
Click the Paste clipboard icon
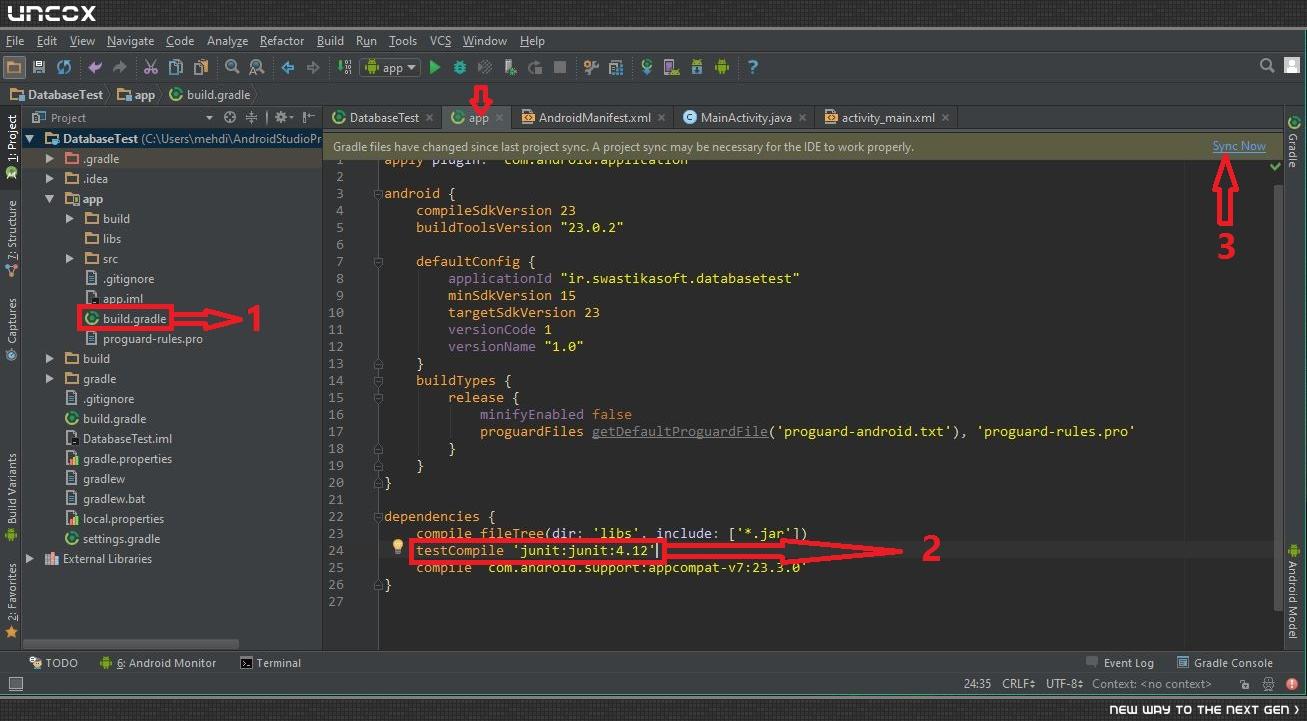[x=201, y=67]
